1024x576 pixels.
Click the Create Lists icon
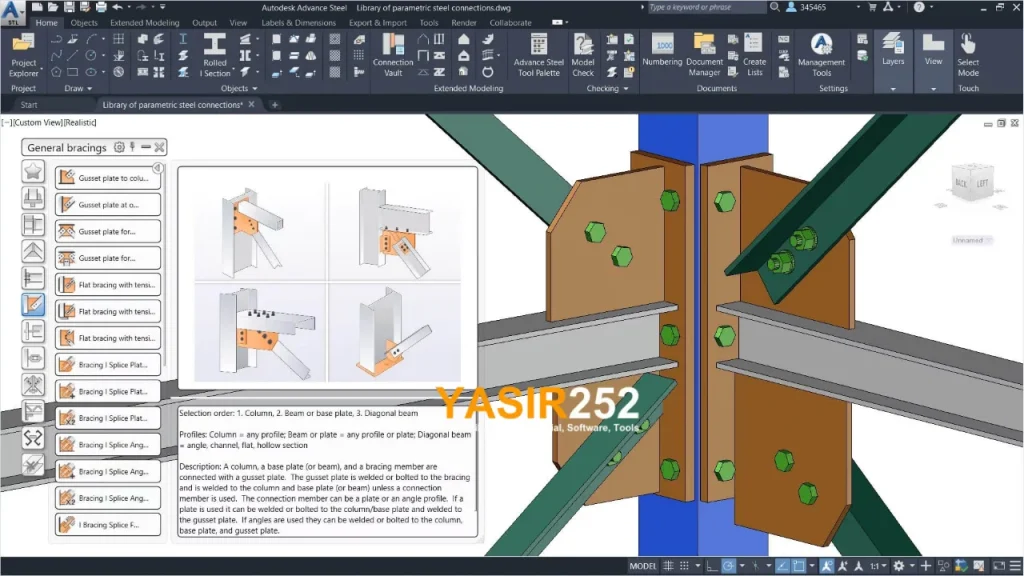tap(754, 55)
